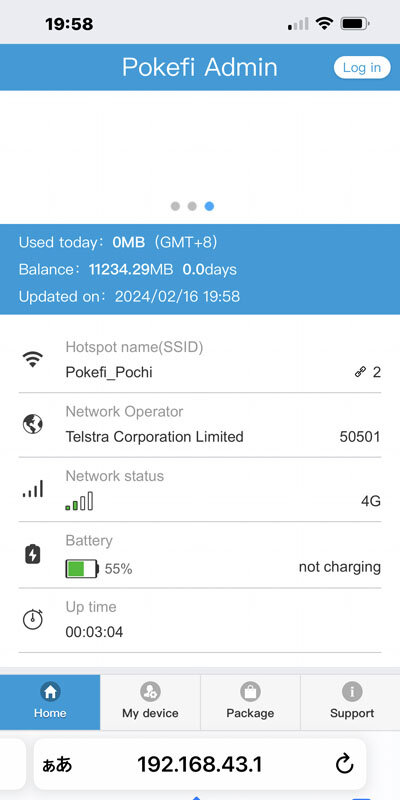
Task: Reload the page with refresh icon
Action: [344, 764]
